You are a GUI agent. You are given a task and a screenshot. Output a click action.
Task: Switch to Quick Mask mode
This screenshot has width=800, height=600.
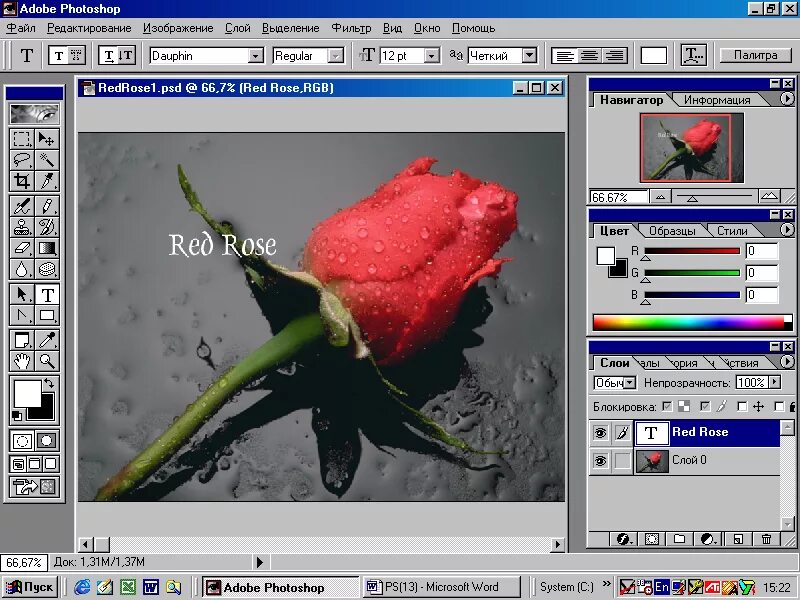[x=47, y=440]
